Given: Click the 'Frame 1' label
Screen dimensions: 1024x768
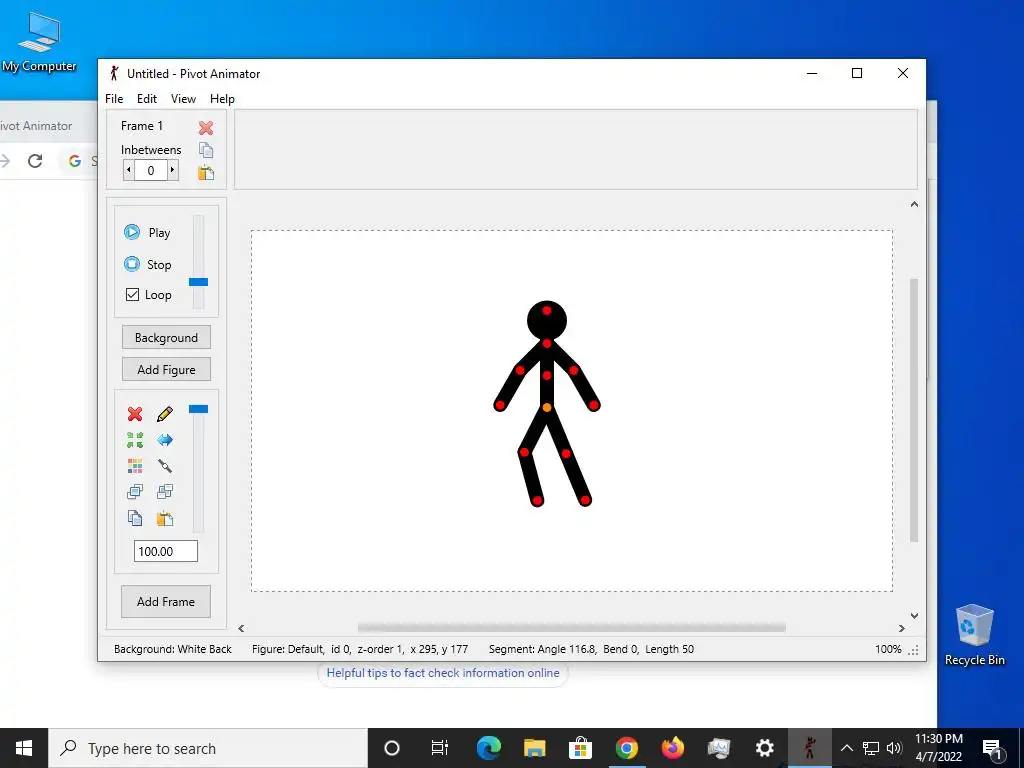Looking at the screenshot, I should (x=142, y=125).
